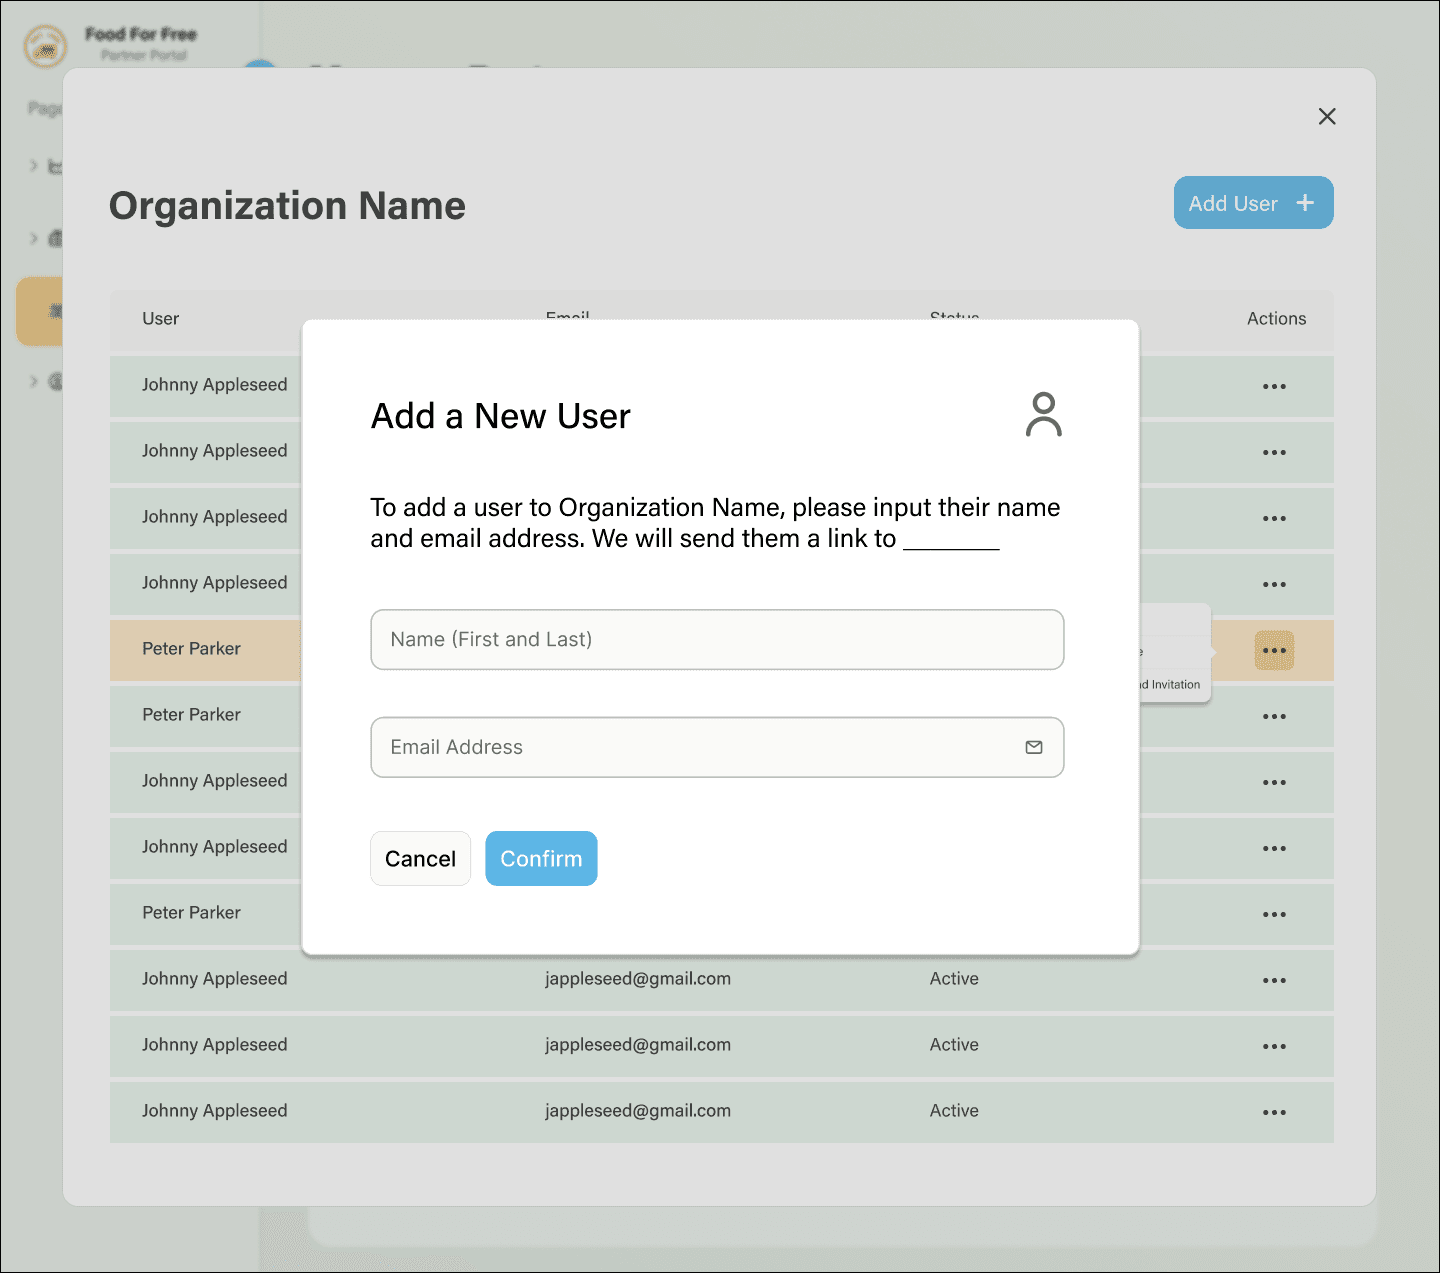Click the Food For Free logo

pos(46,46)
